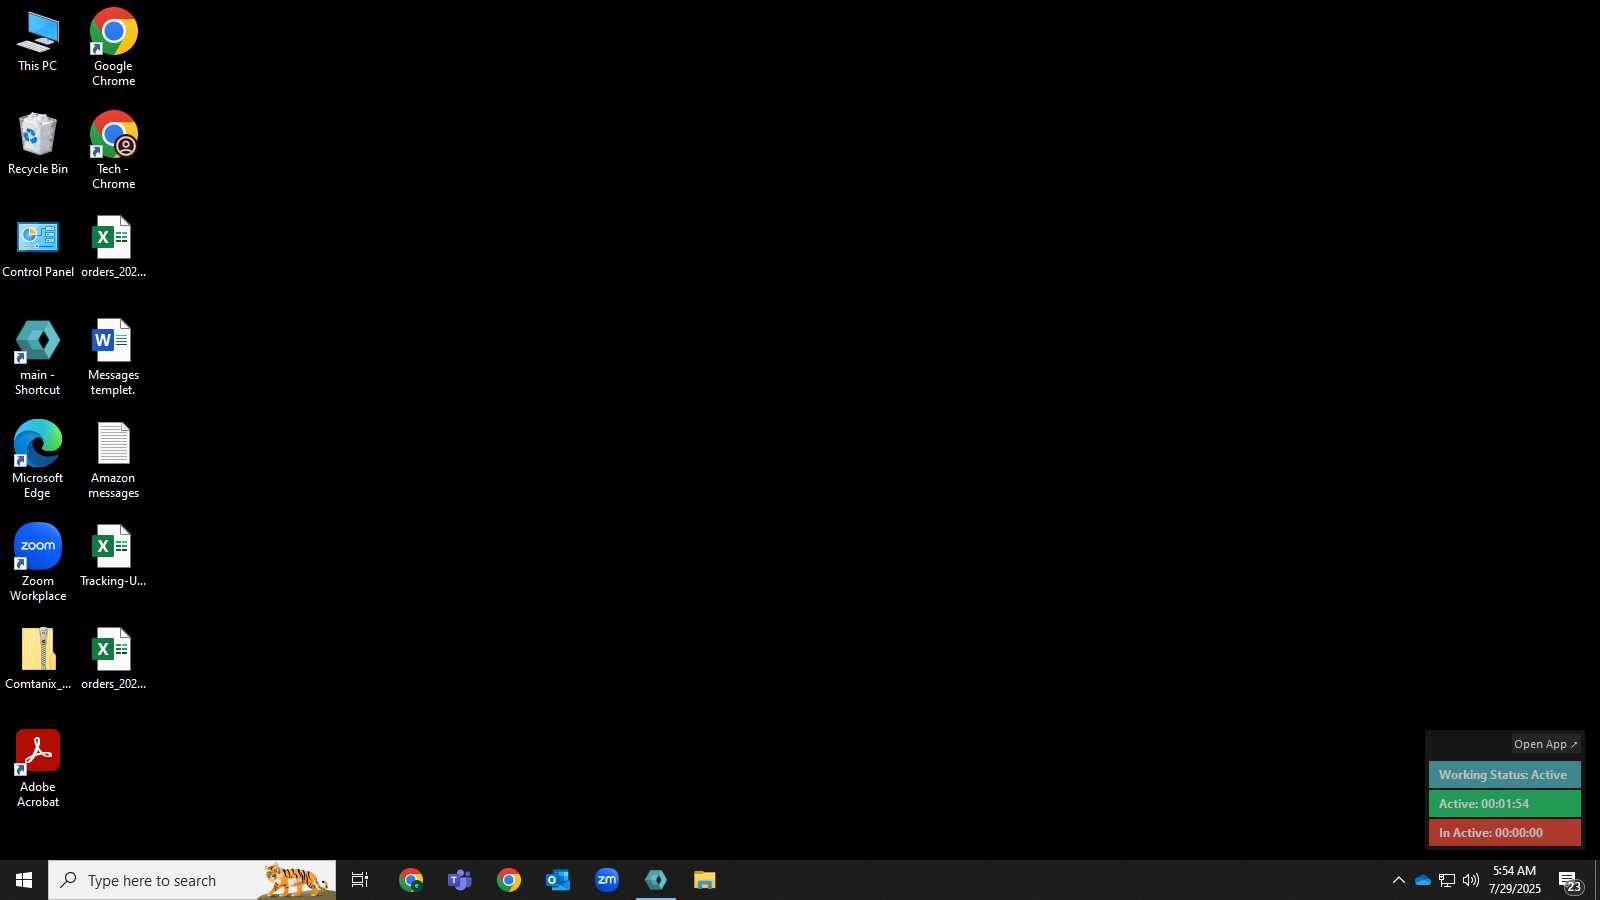Click the Active: 00:01:54 timer bar
Viewport: 1600px width, 900px height.
pos(1504,804)
